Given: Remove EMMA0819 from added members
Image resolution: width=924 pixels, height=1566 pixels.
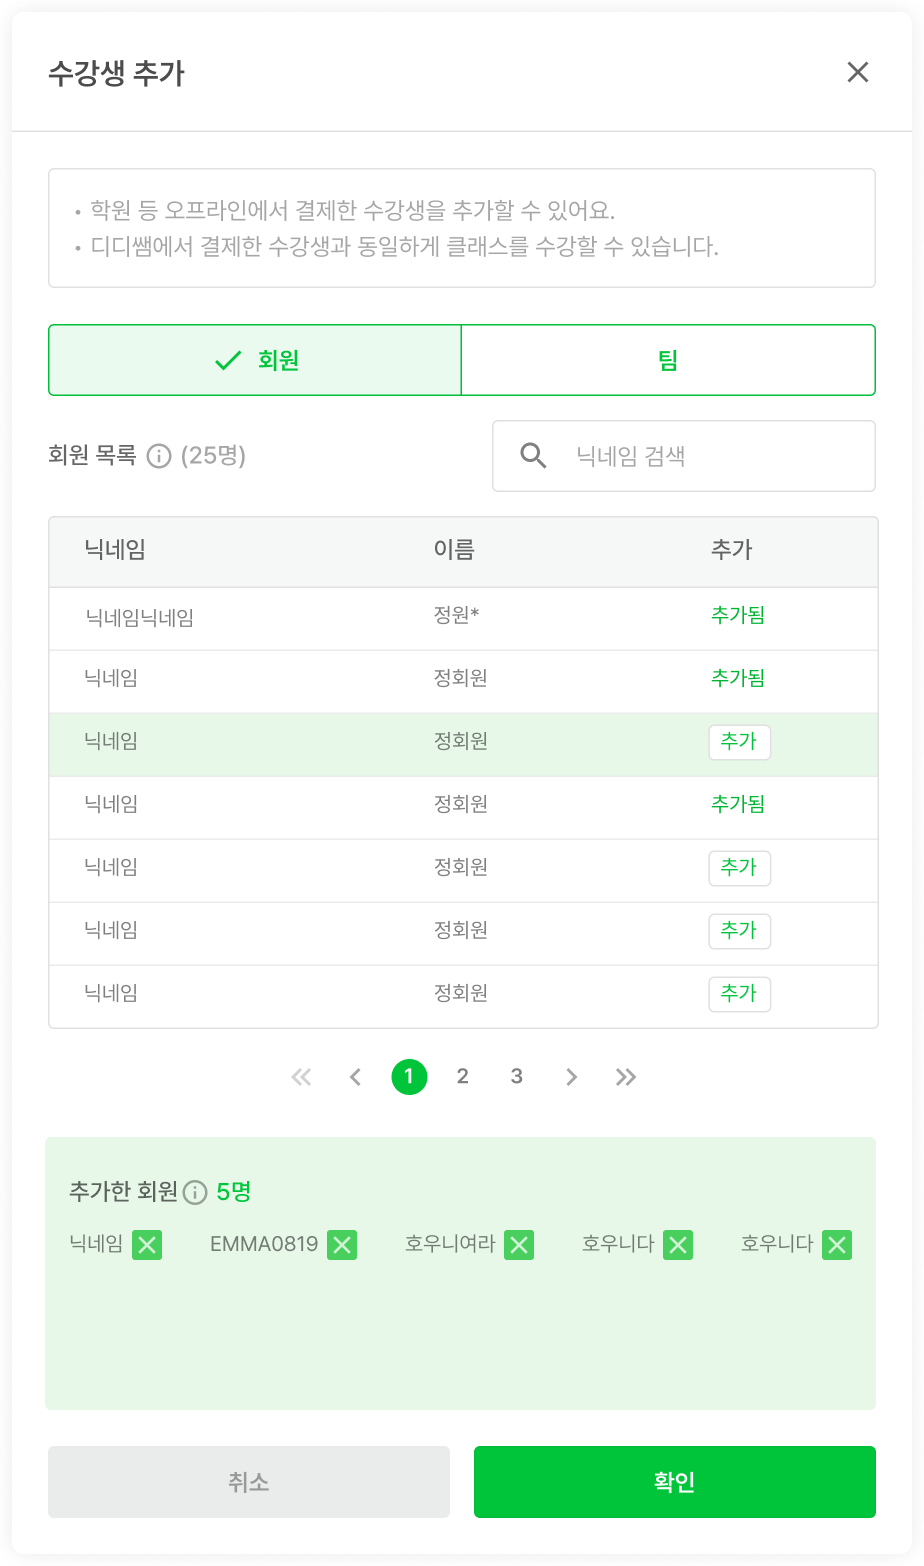Looking at the screenshot, I should click(x=343, y=1245).
